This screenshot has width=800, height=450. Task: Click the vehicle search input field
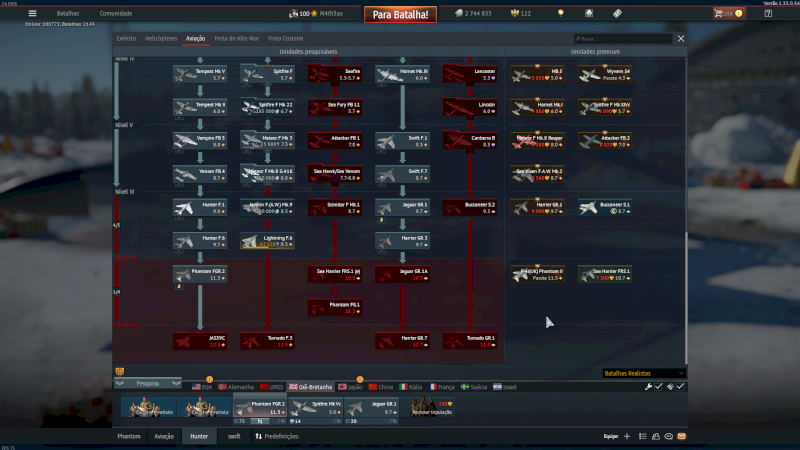click(636, 39)
